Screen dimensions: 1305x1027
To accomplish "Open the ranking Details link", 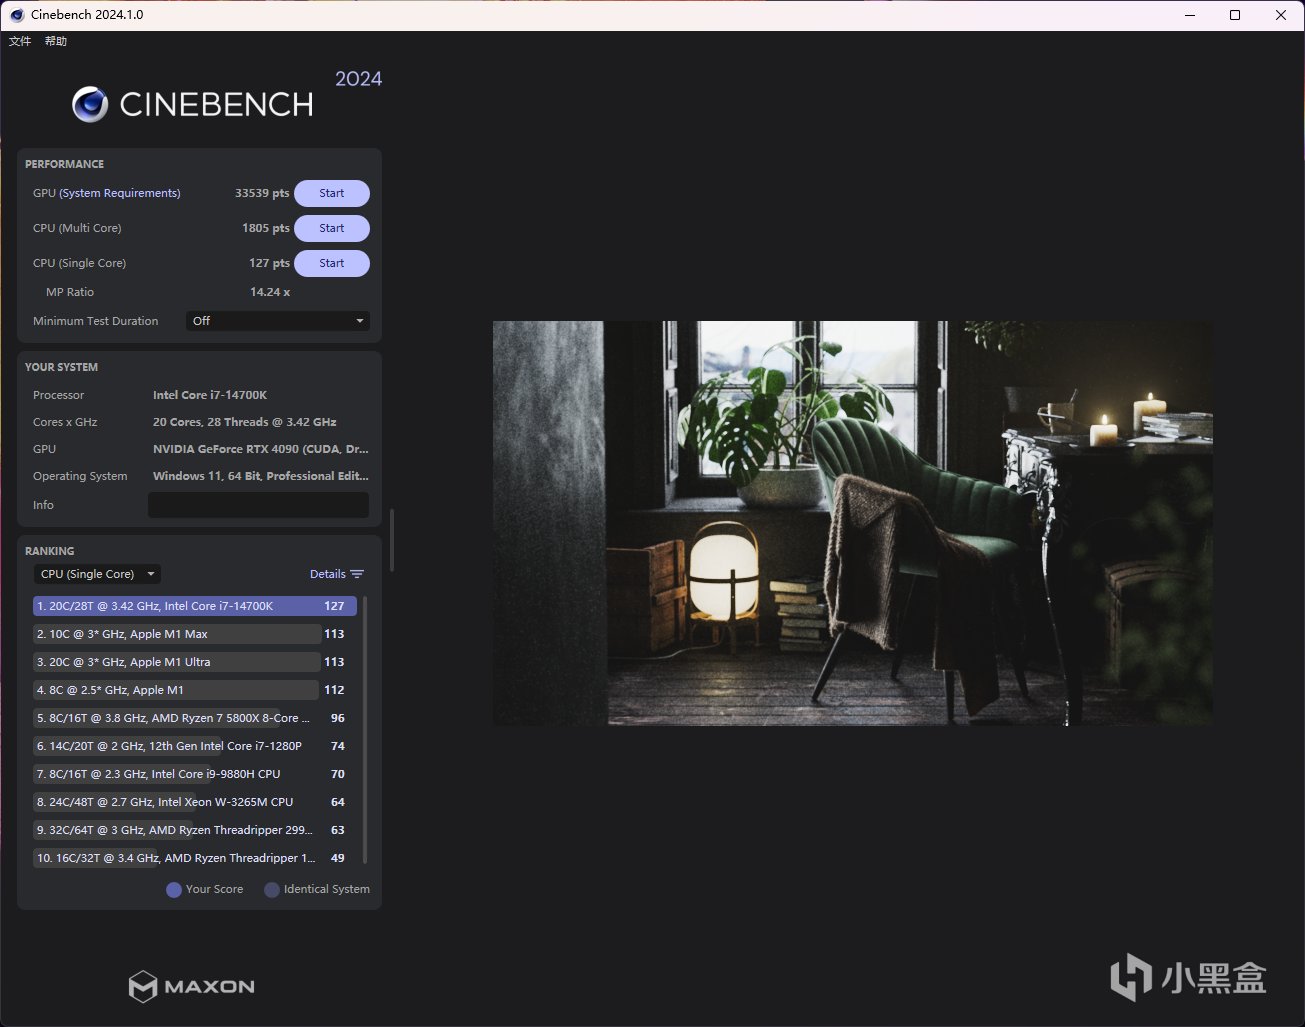I will pos(328,574).
